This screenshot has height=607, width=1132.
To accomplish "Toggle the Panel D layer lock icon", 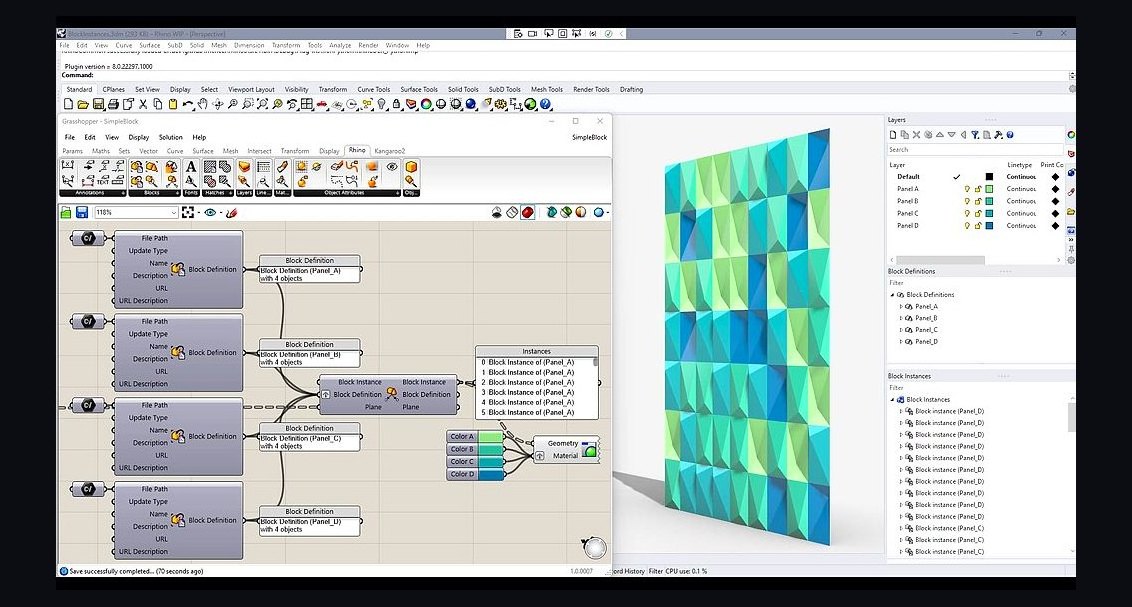I will click(978, 226).
